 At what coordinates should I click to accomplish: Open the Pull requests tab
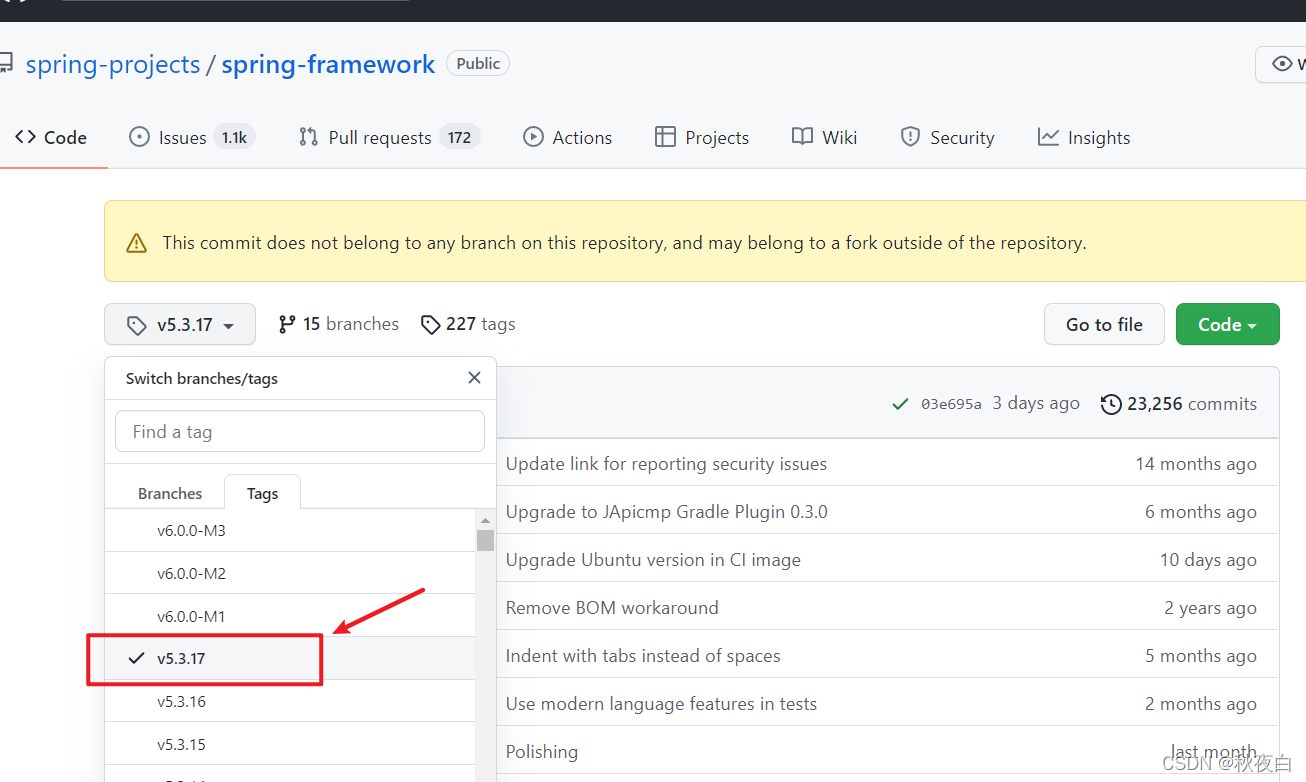tap(389, 137)
